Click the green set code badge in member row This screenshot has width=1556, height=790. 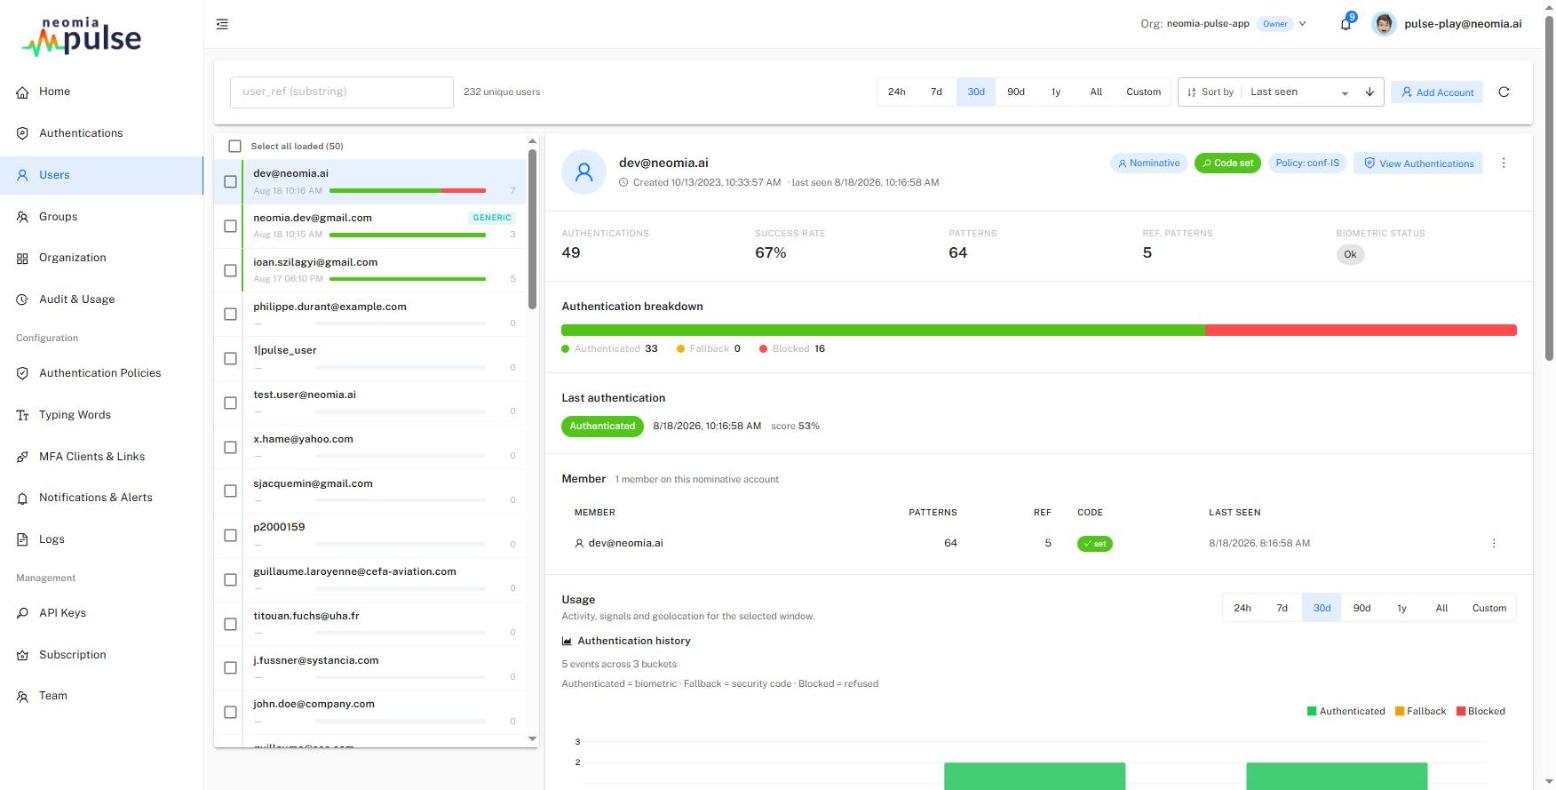(x=1094, y=543)
